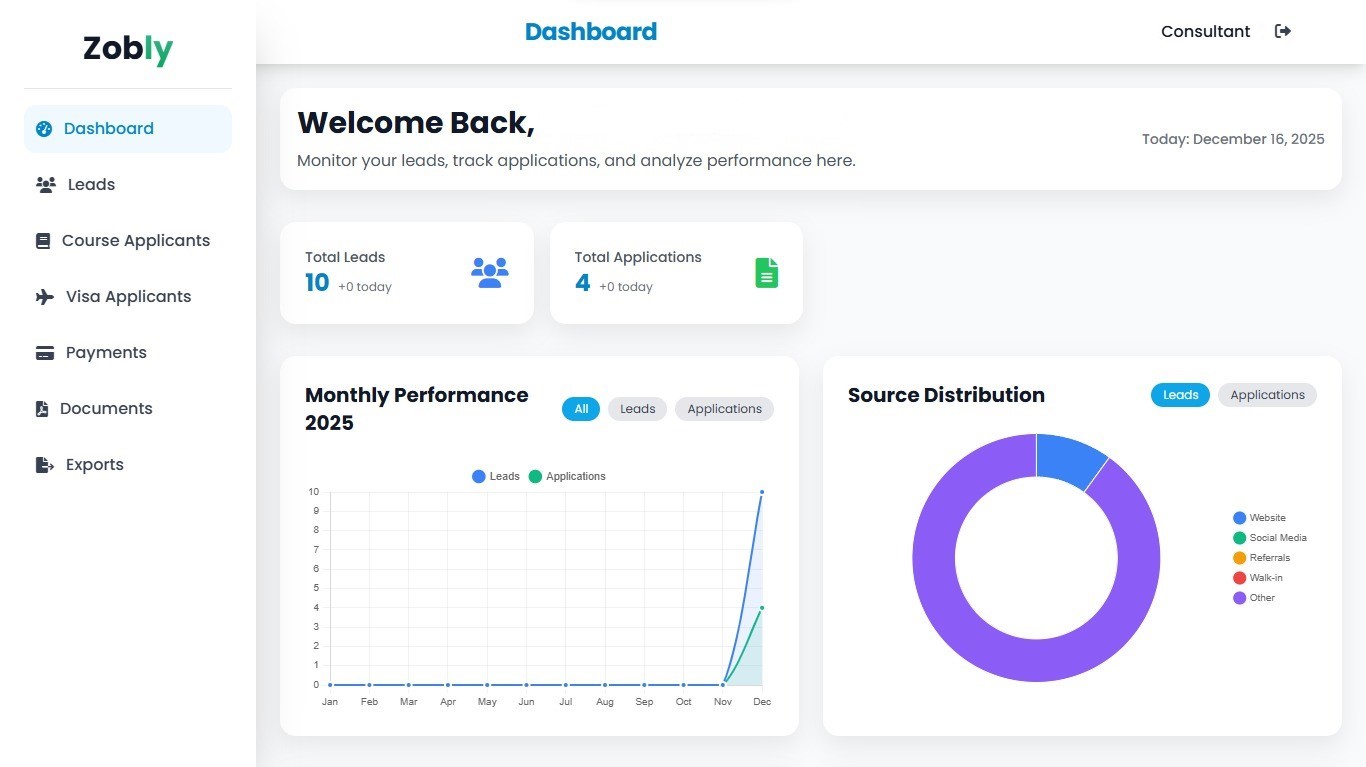Viewport: 1366px width, 767px height.
Task: Click the Course Applicants book icon
Action: pyautogui.click(x=43, y=241)
